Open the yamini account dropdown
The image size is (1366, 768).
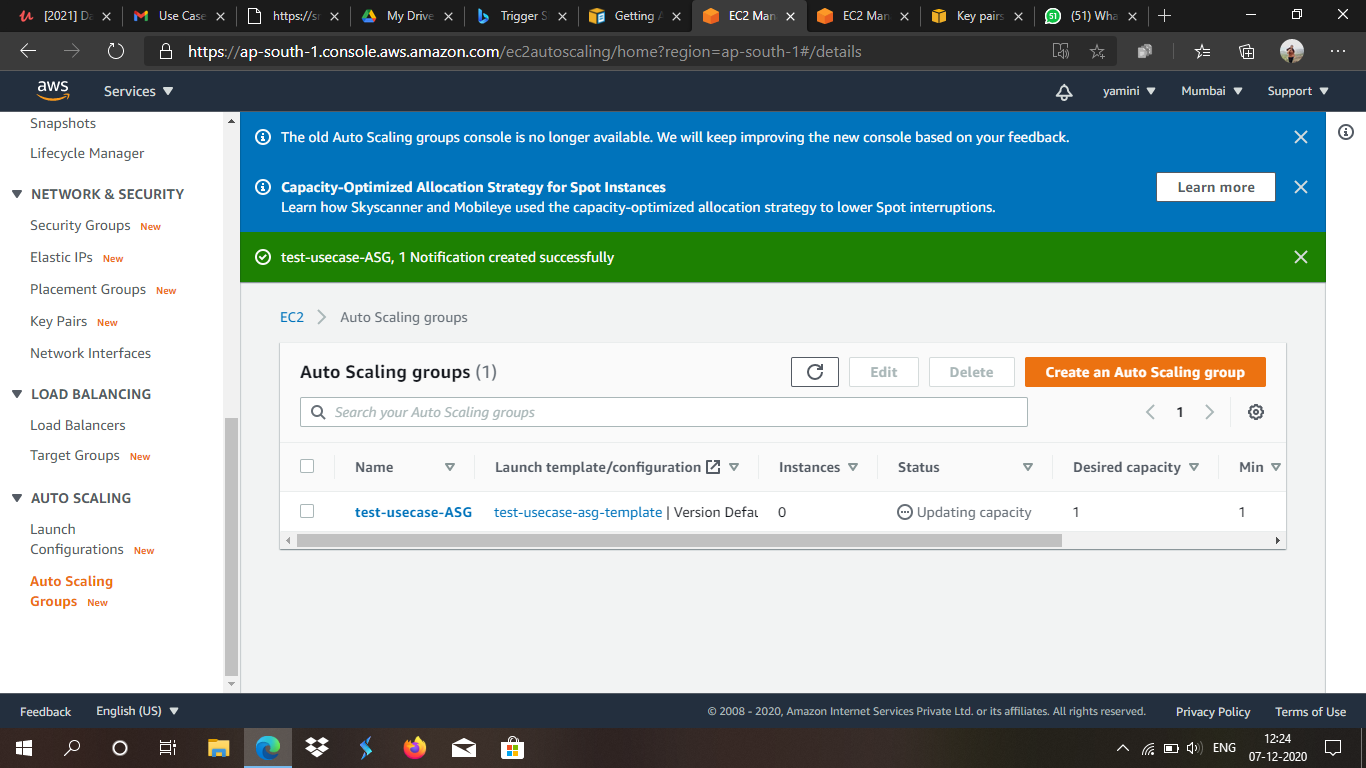point(1129,91)
